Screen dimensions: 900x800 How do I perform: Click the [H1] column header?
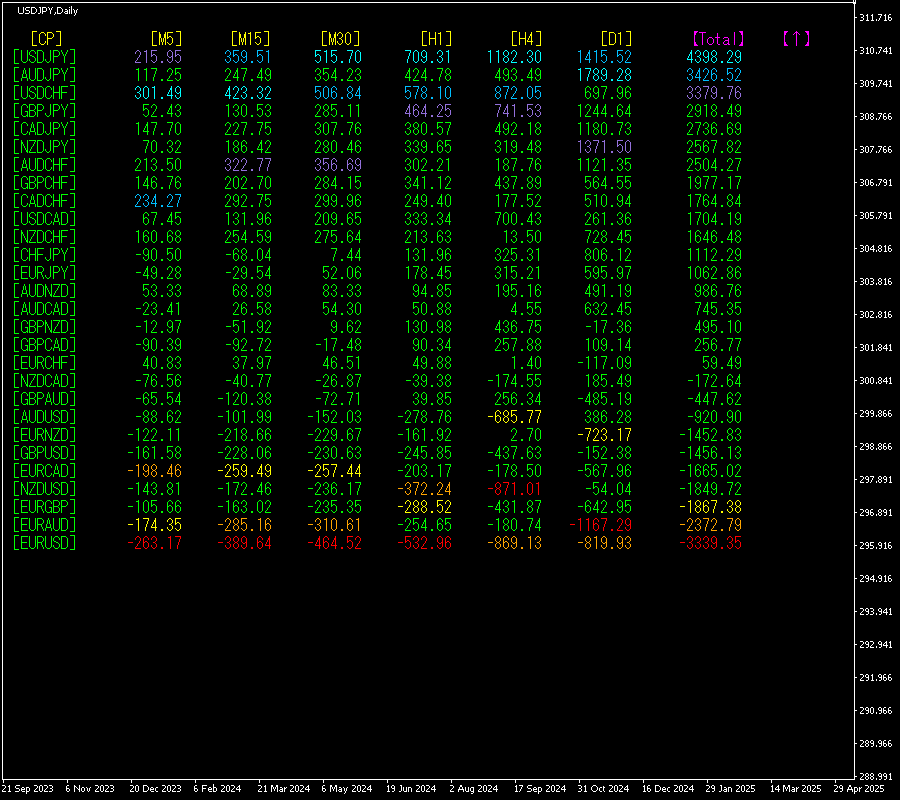[436, 39]
